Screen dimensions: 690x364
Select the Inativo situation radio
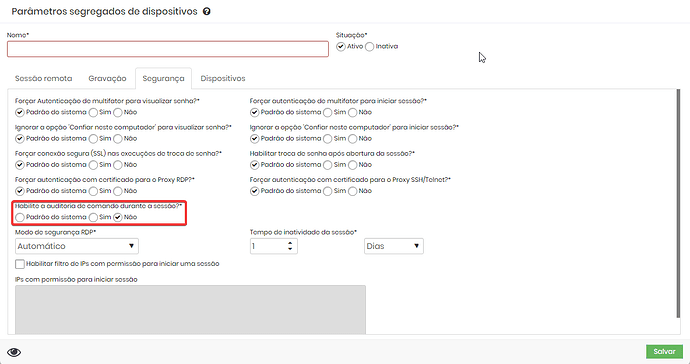coord(370,47)
